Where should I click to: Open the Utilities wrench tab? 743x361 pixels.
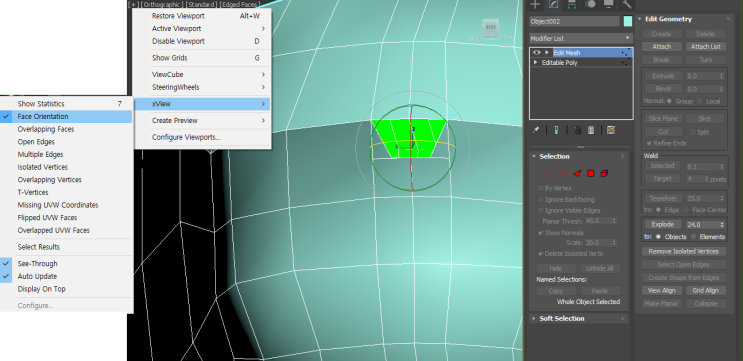coord(626,4)
